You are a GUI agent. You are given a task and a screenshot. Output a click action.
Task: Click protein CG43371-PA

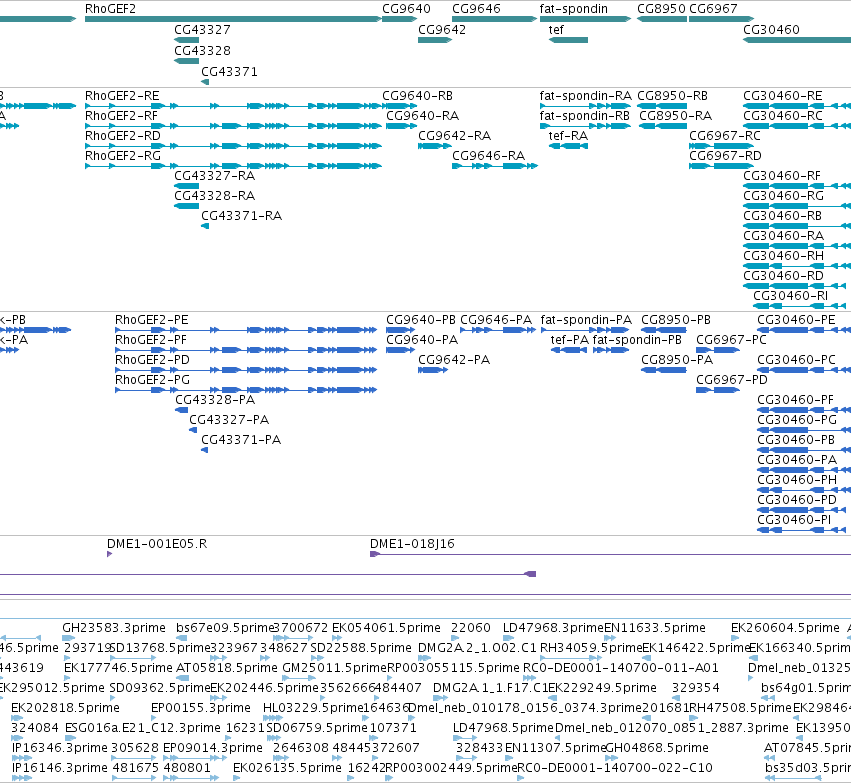241,440
